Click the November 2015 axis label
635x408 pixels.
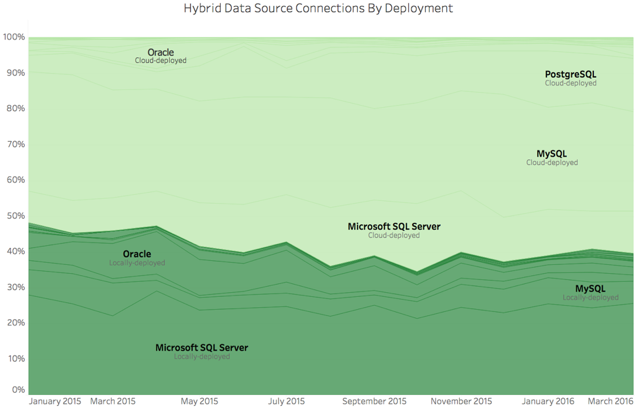pyautogui.click(x=461, y=401)
